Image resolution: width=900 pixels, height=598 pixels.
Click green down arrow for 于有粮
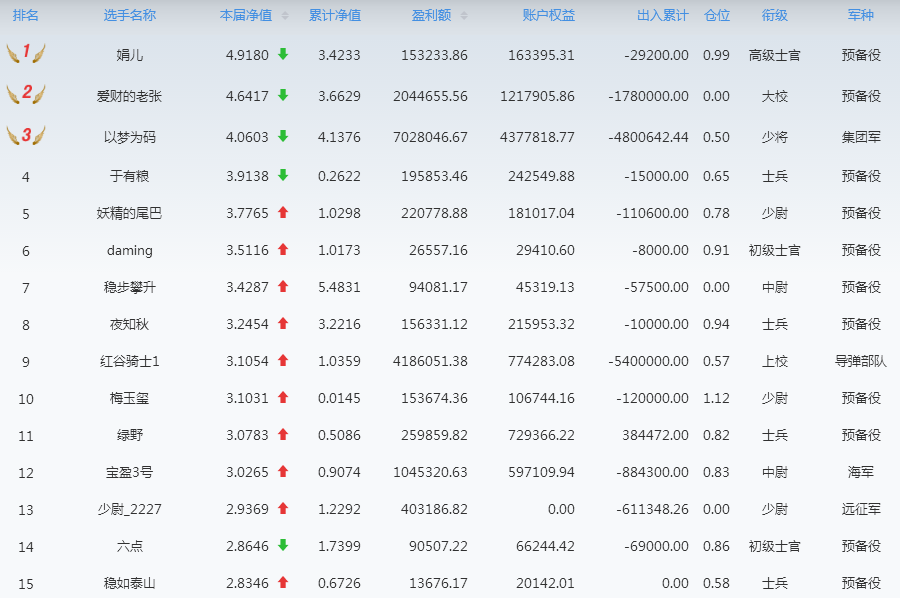coord(283,176)
